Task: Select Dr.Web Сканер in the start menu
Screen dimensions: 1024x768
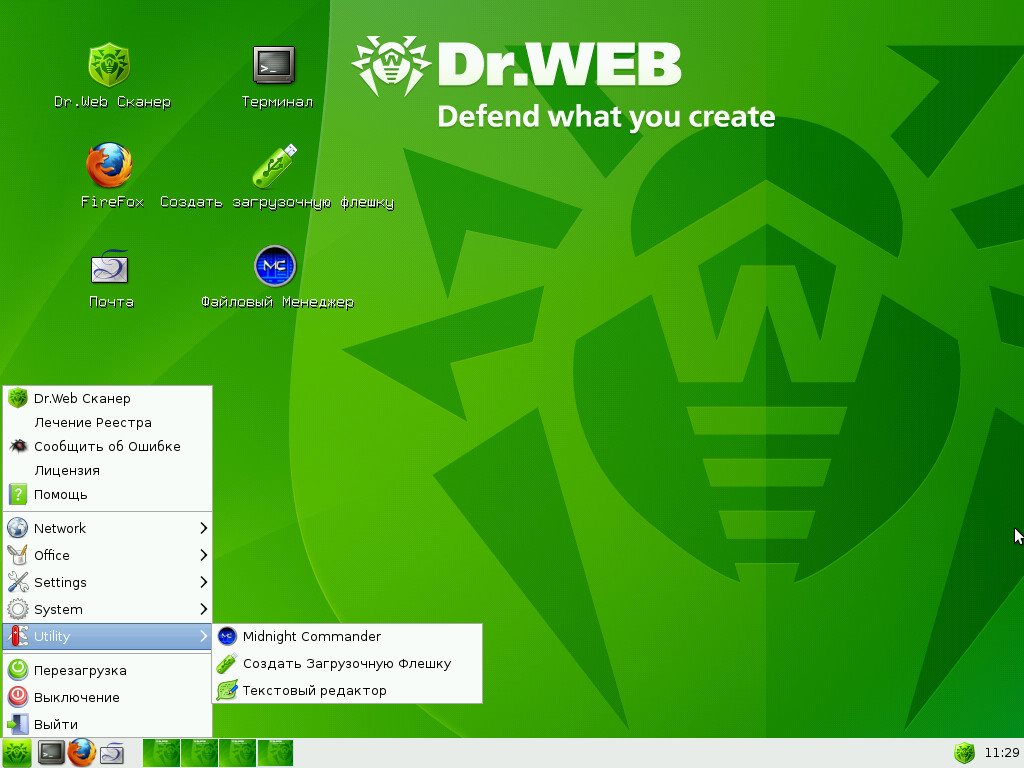Action: tap(108, 398)
